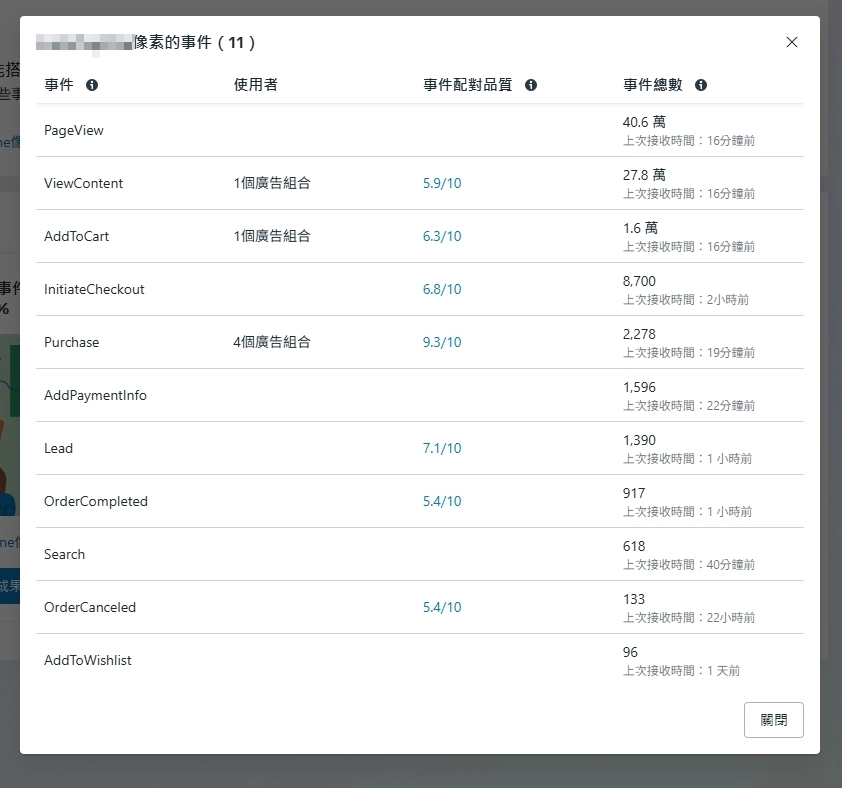Click the 事件 column header text
842x788 pixels.
(x=59, y=84)
